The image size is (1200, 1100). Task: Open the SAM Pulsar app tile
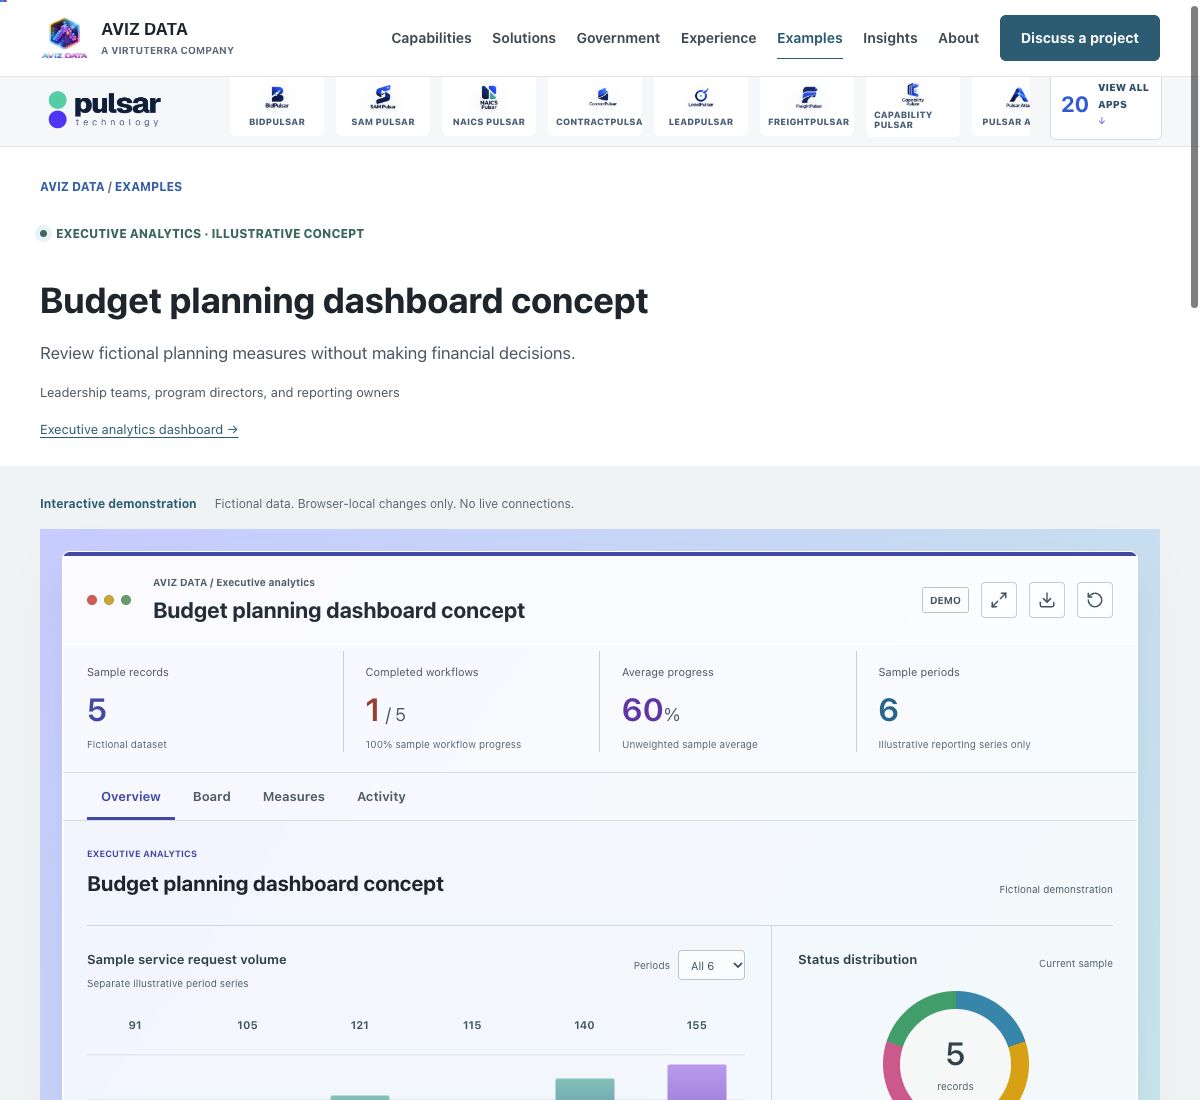tap(383, 106)
